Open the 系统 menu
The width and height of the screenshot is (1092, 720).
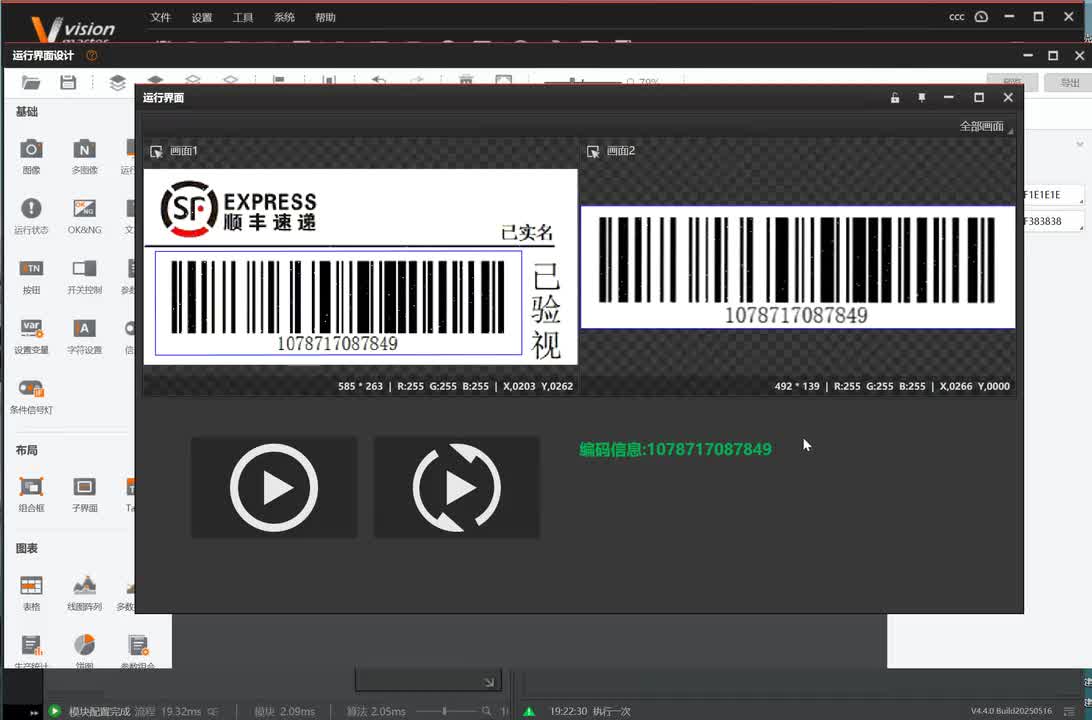pos(284,17)
